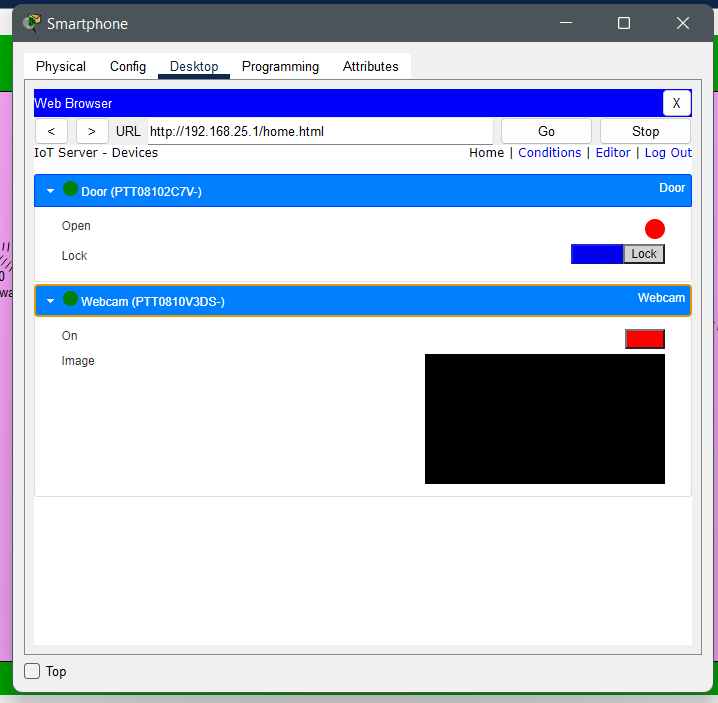Click the Door type label at right

click(672, 188)
